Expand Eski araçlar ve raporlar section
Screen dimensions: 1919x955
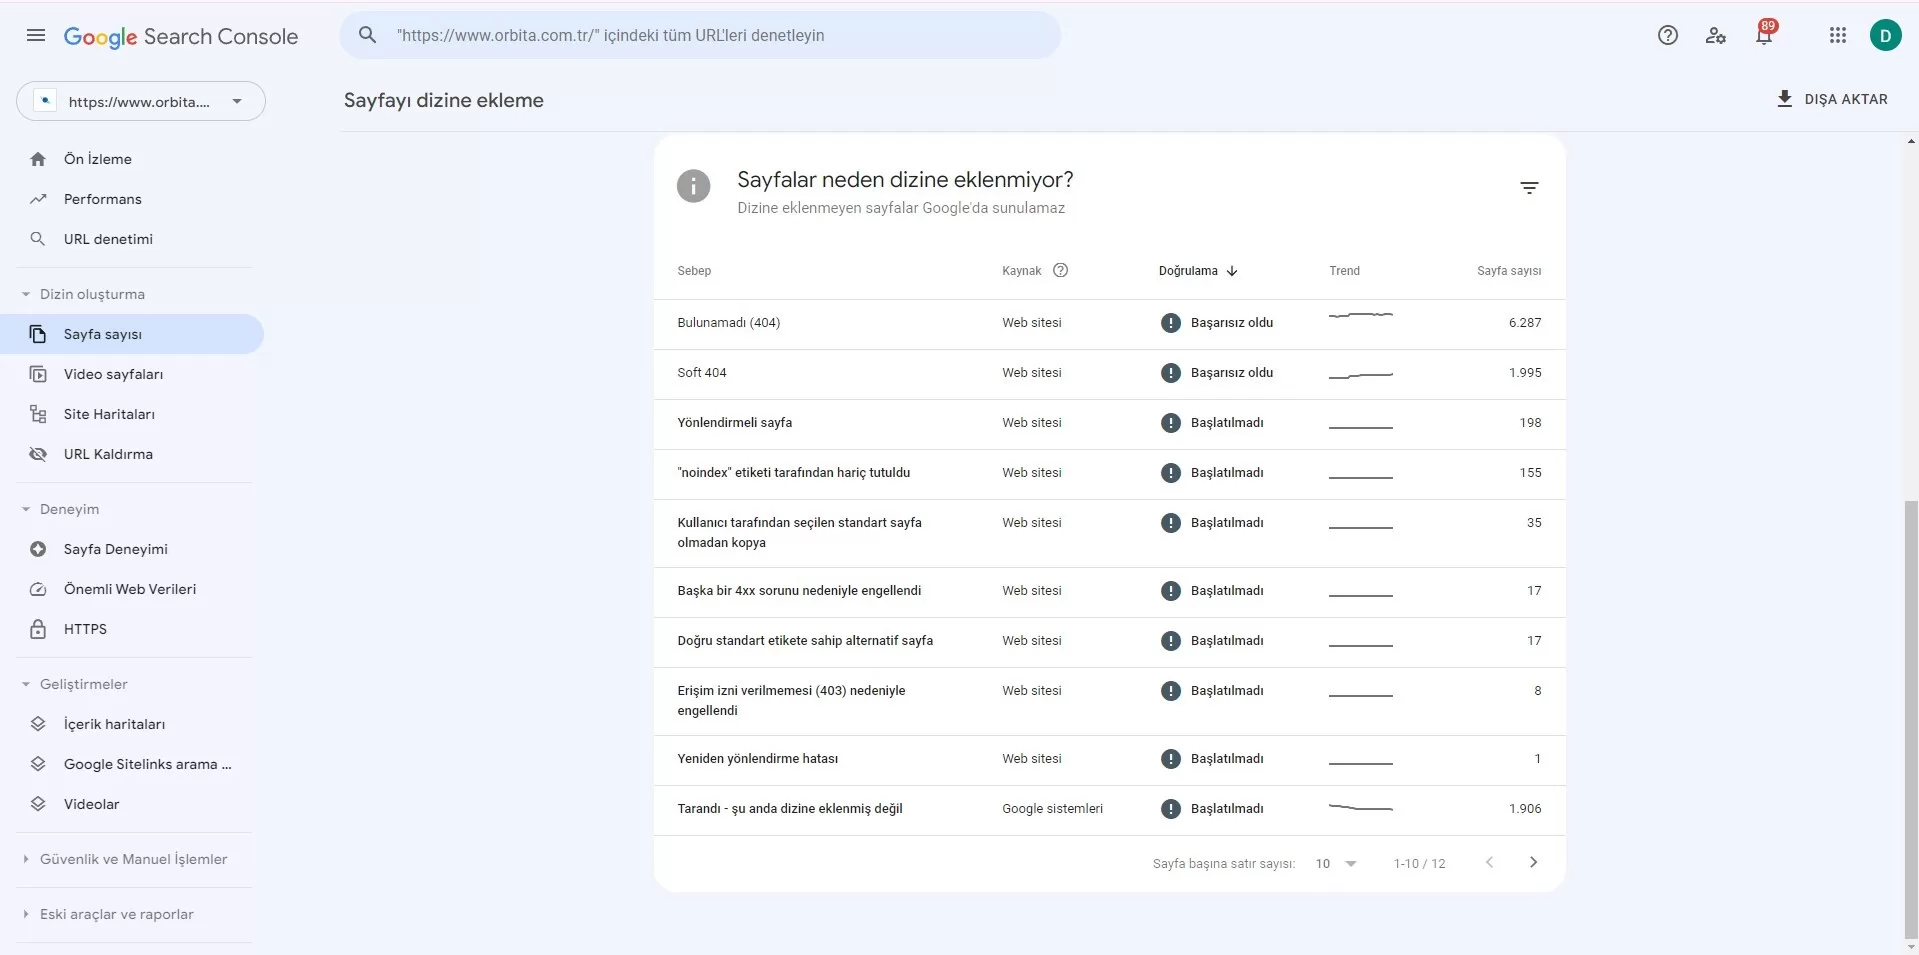click(x=26, y=914)
